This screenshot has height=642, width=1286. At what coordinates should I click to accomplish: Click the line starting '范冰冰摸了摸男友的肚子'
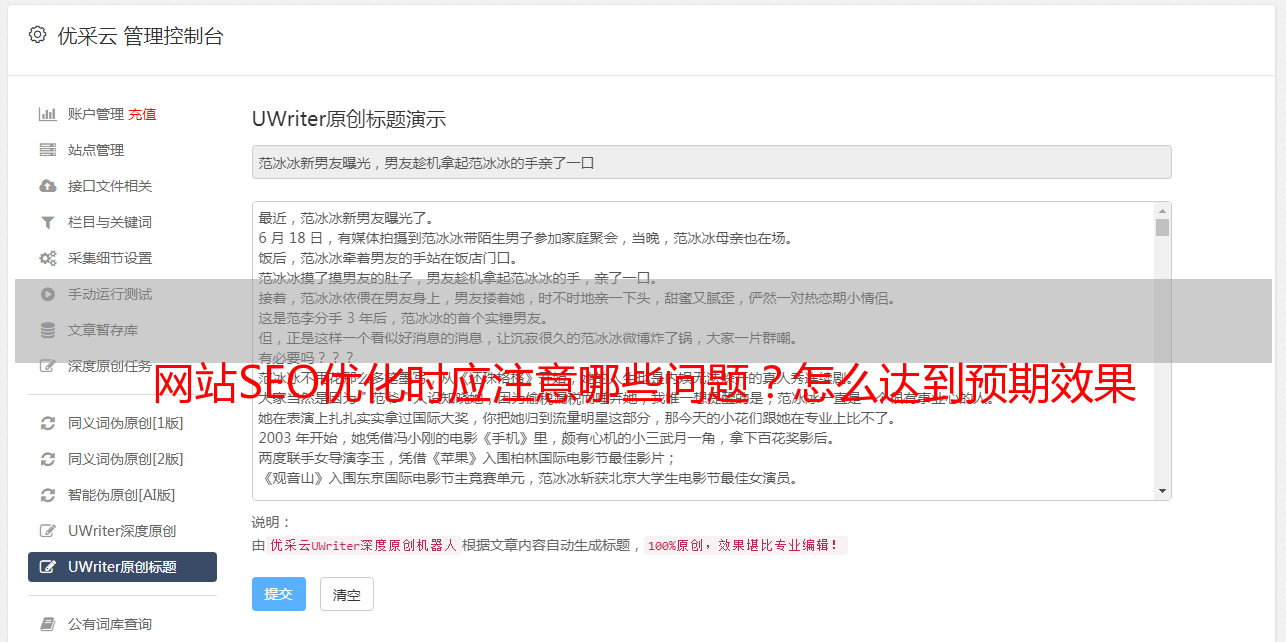(x=459, y=278)
